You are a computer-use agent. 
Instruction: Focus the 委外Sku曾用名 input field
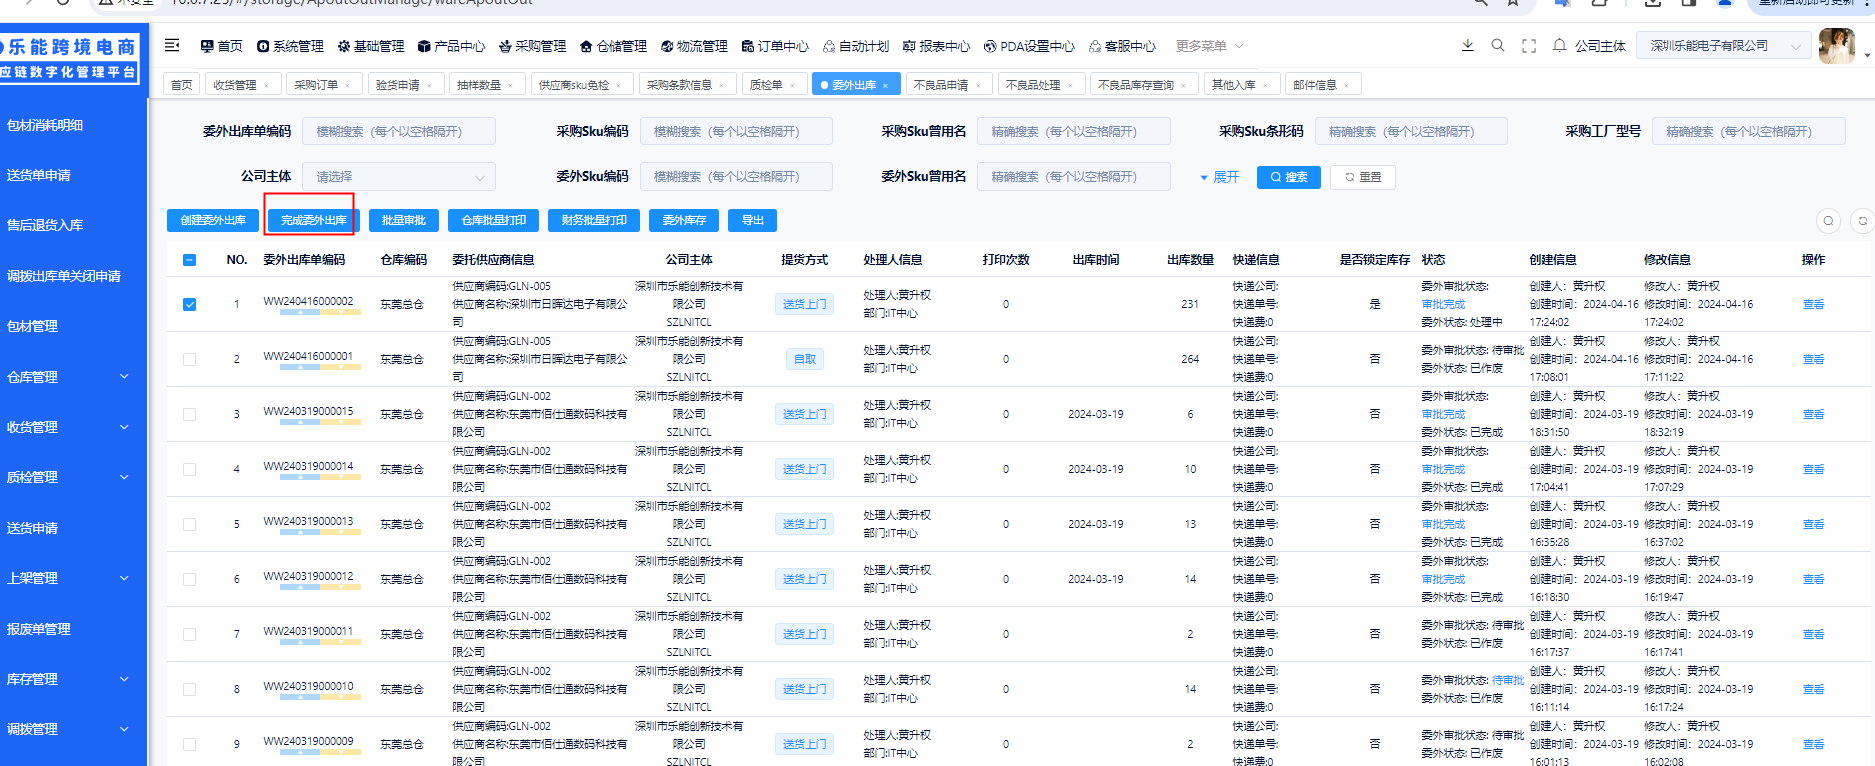(1074, 177)
